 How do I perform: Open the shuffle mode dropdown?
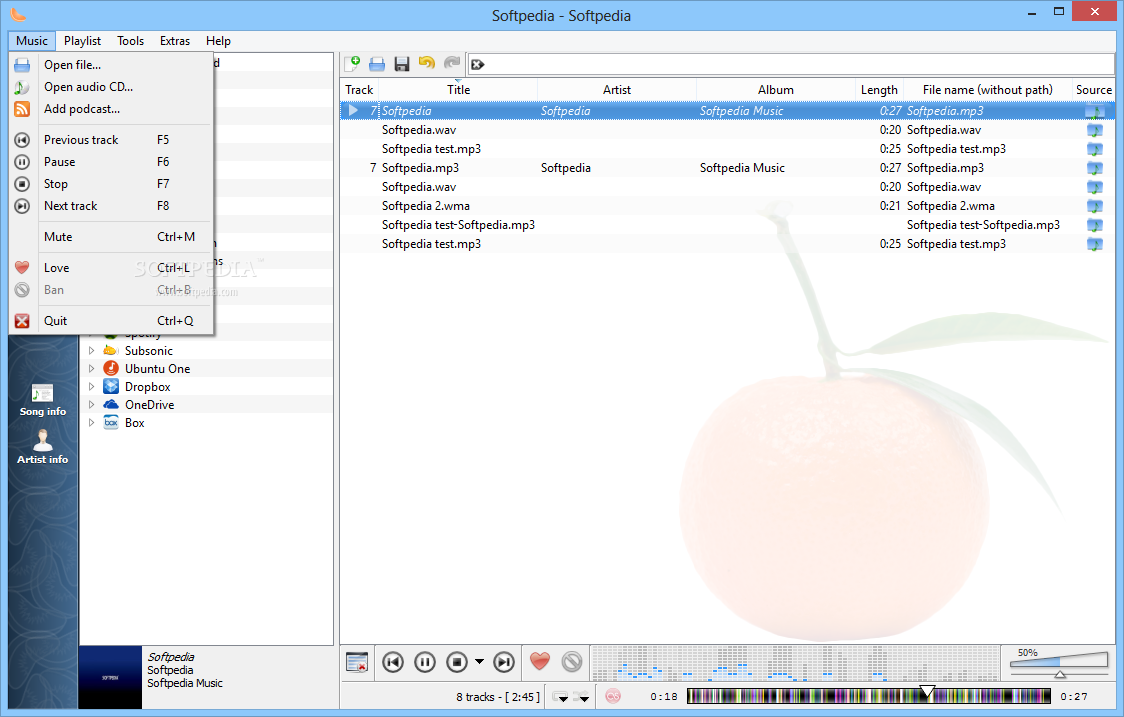581,697
